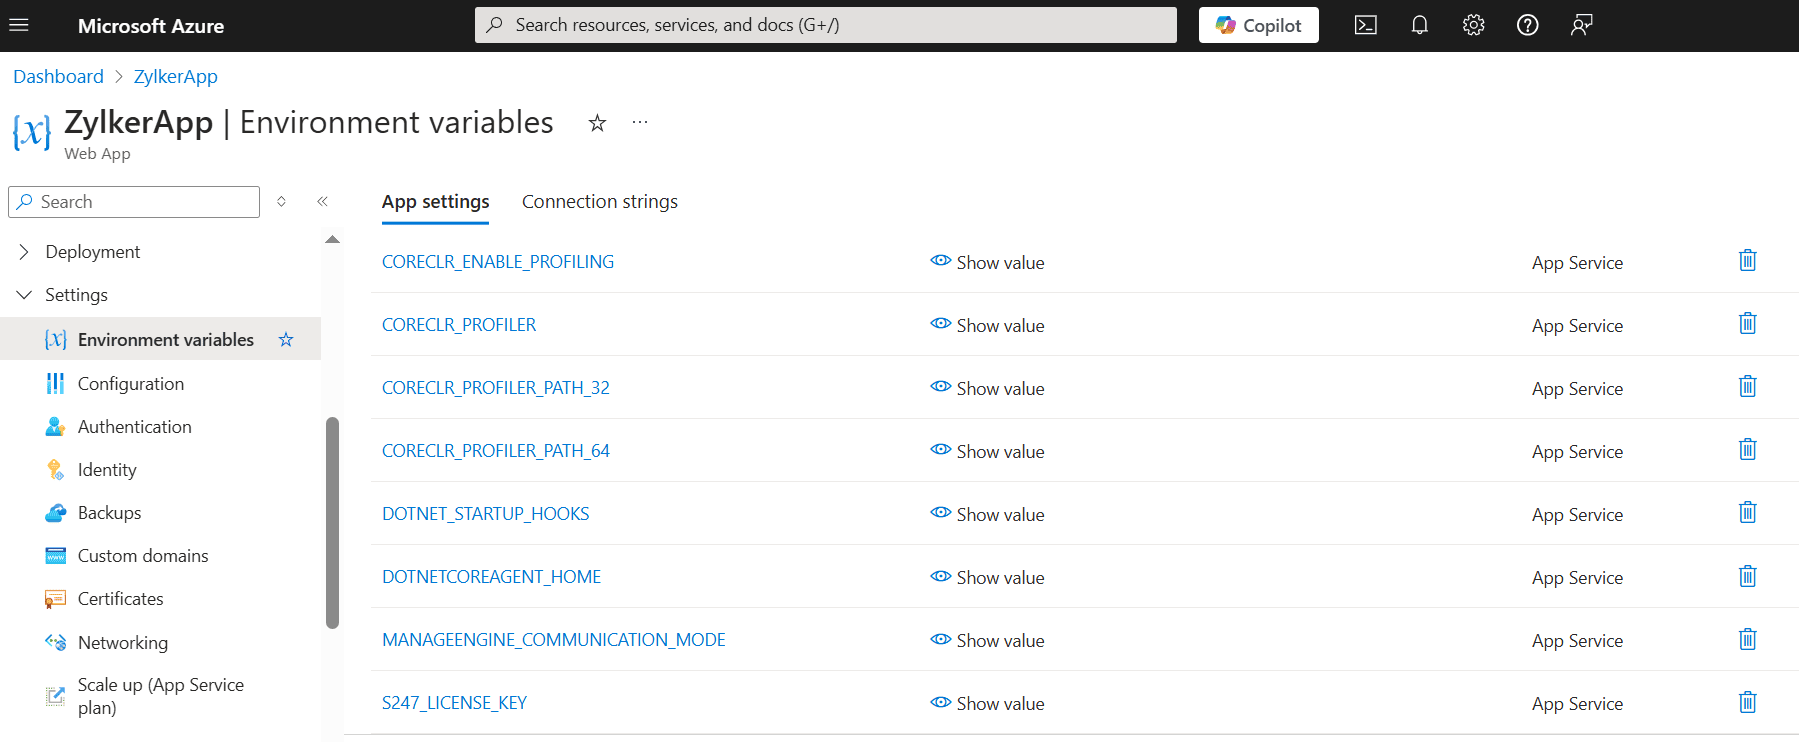Open the Cloud Shell terminal icon
Screen dimensions: 1799x742
click(x=1365, y=25)
